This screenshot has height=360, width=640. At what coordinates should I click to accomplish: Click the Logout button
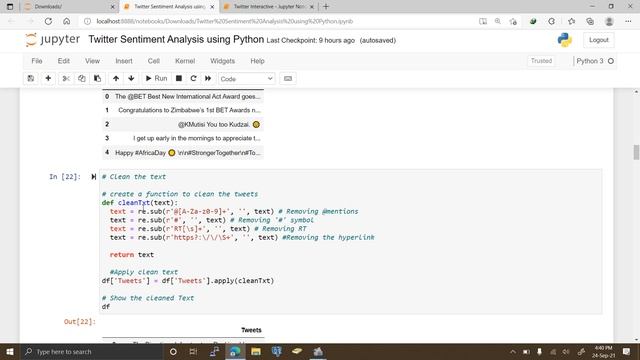point(599,40)
